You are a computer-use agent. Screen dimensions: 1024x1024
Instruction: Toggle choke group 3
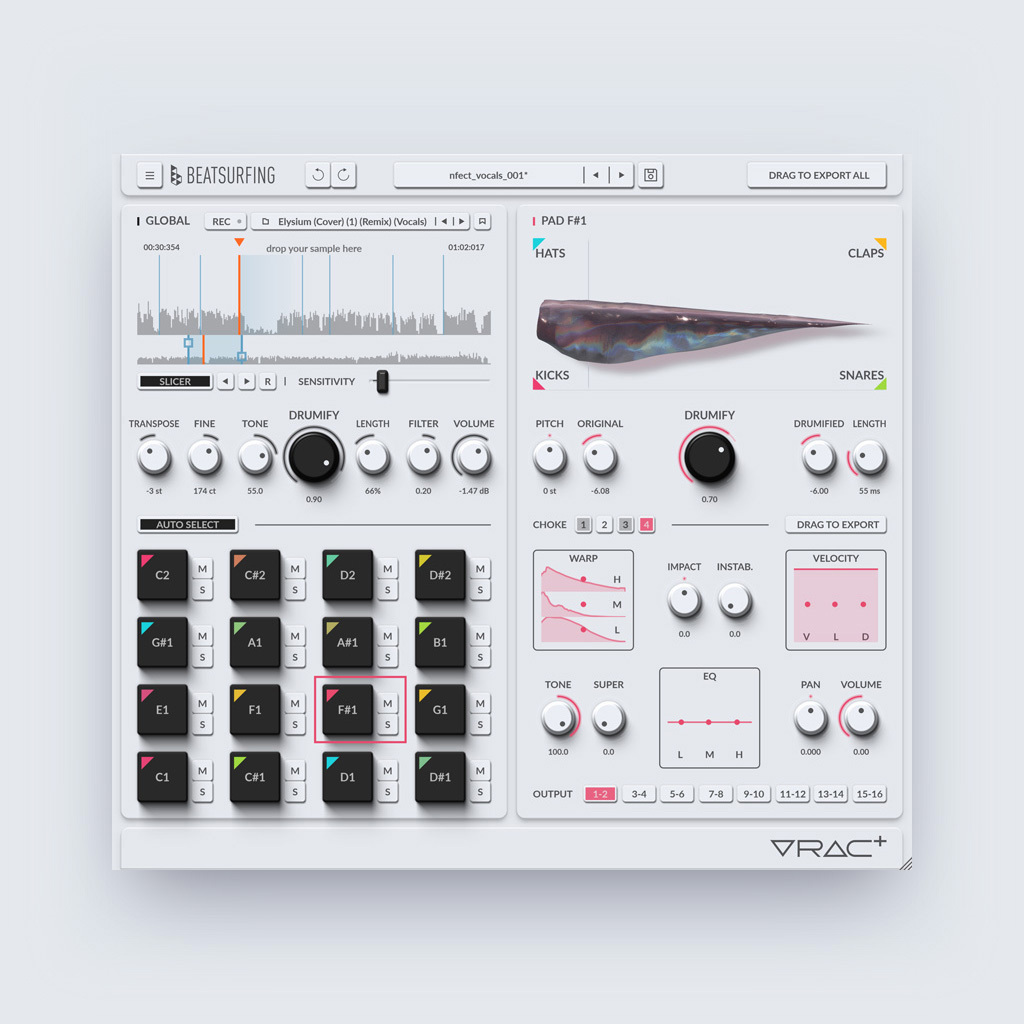[x=626, y=524]
